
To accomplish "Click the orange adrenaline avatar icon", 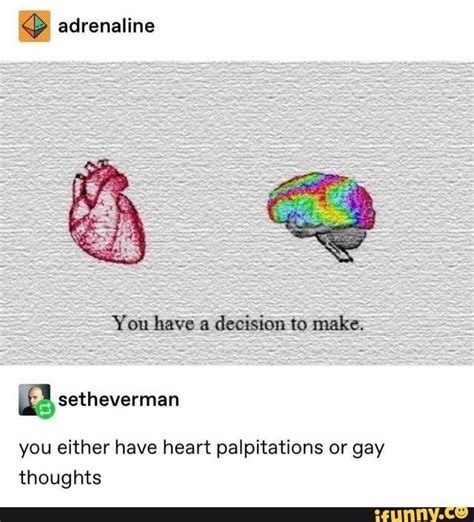I will pos(34,26).
